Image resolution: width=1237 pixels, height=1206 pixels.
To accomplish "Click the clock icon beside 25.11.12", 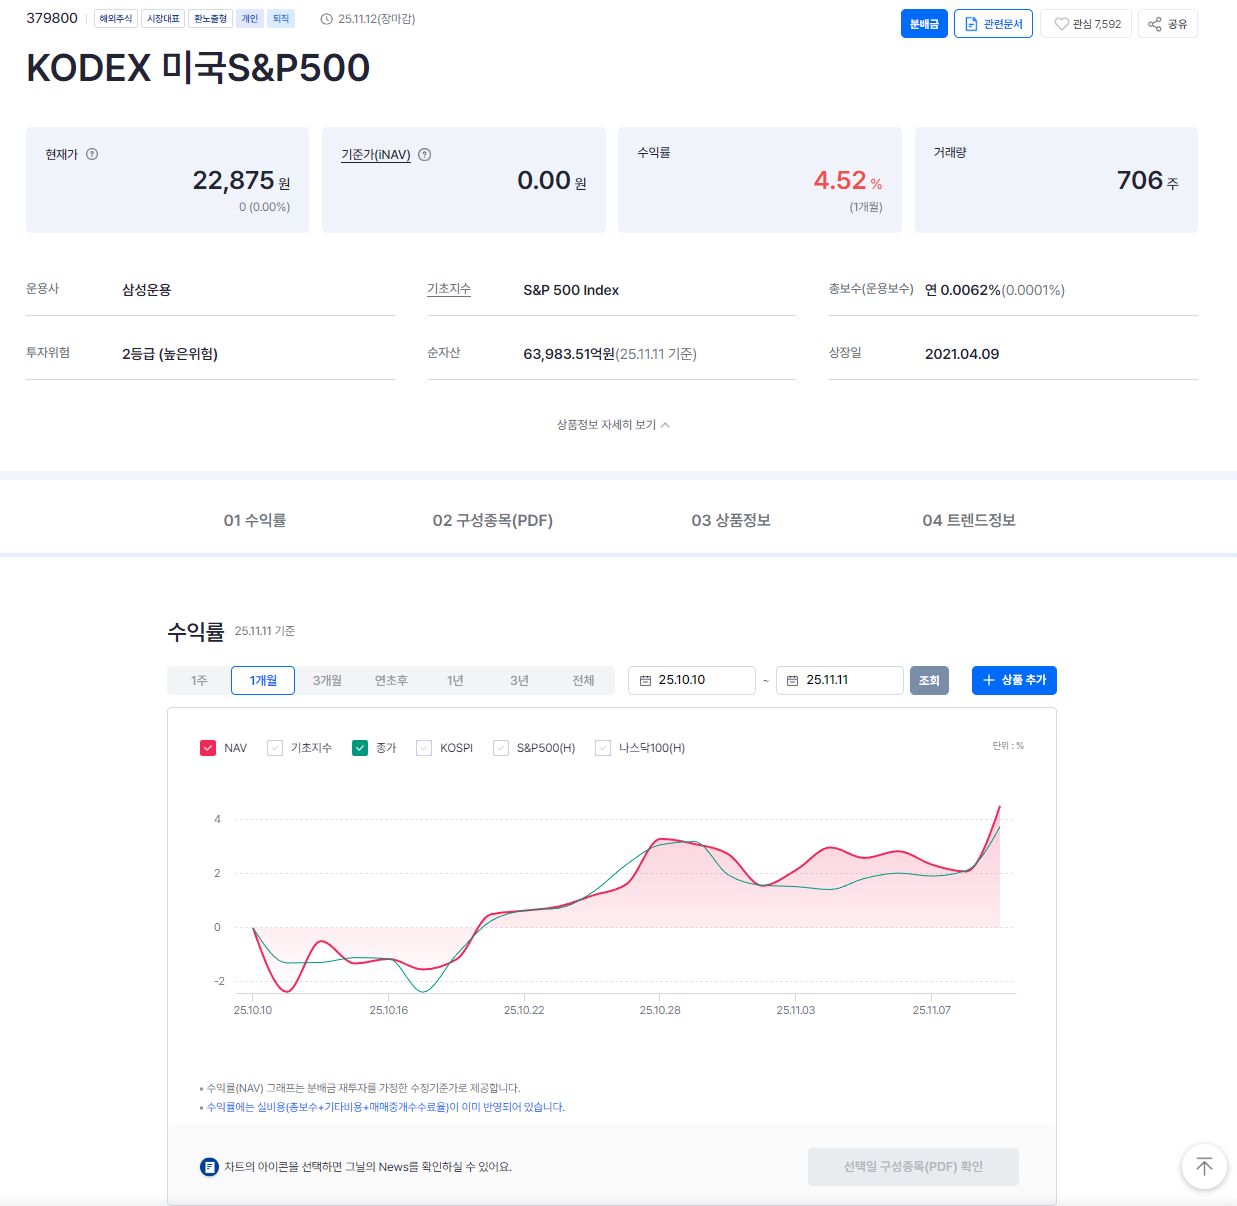I will click(x=326, y=19).
